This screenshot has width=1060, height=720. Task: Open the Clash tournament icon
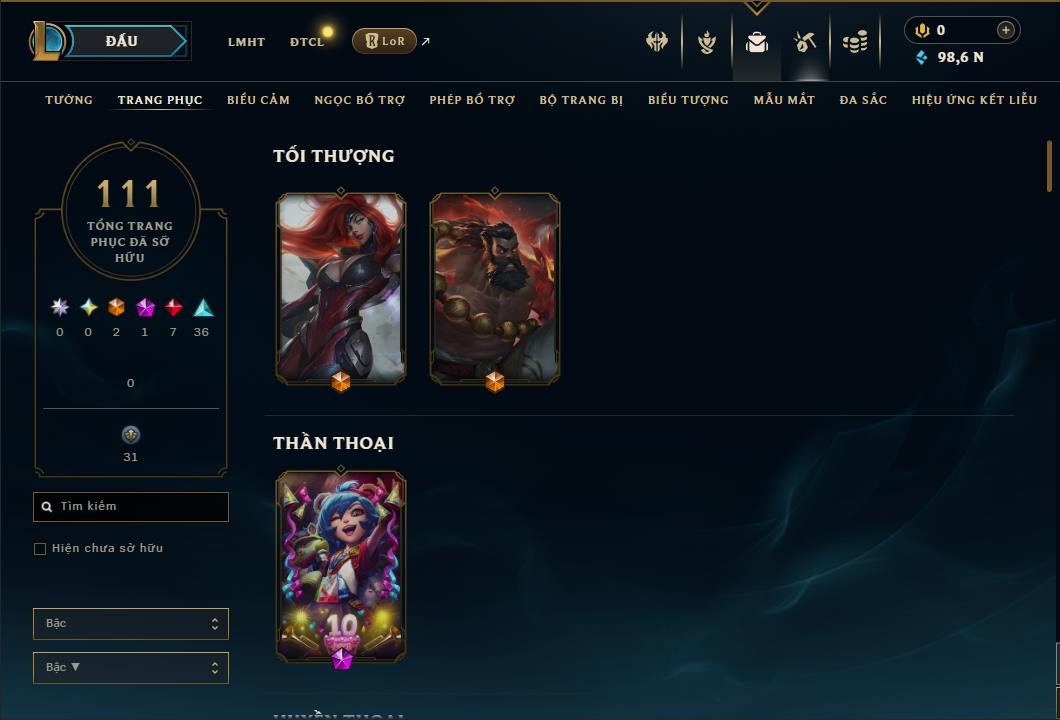[656, 41]
